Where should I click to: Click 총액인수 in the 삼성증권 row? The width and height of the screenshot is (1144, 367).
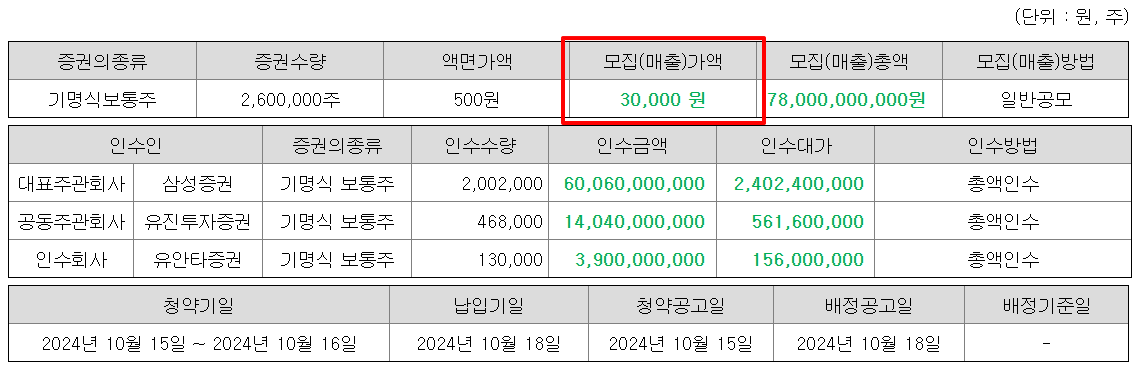point(1002,184)
